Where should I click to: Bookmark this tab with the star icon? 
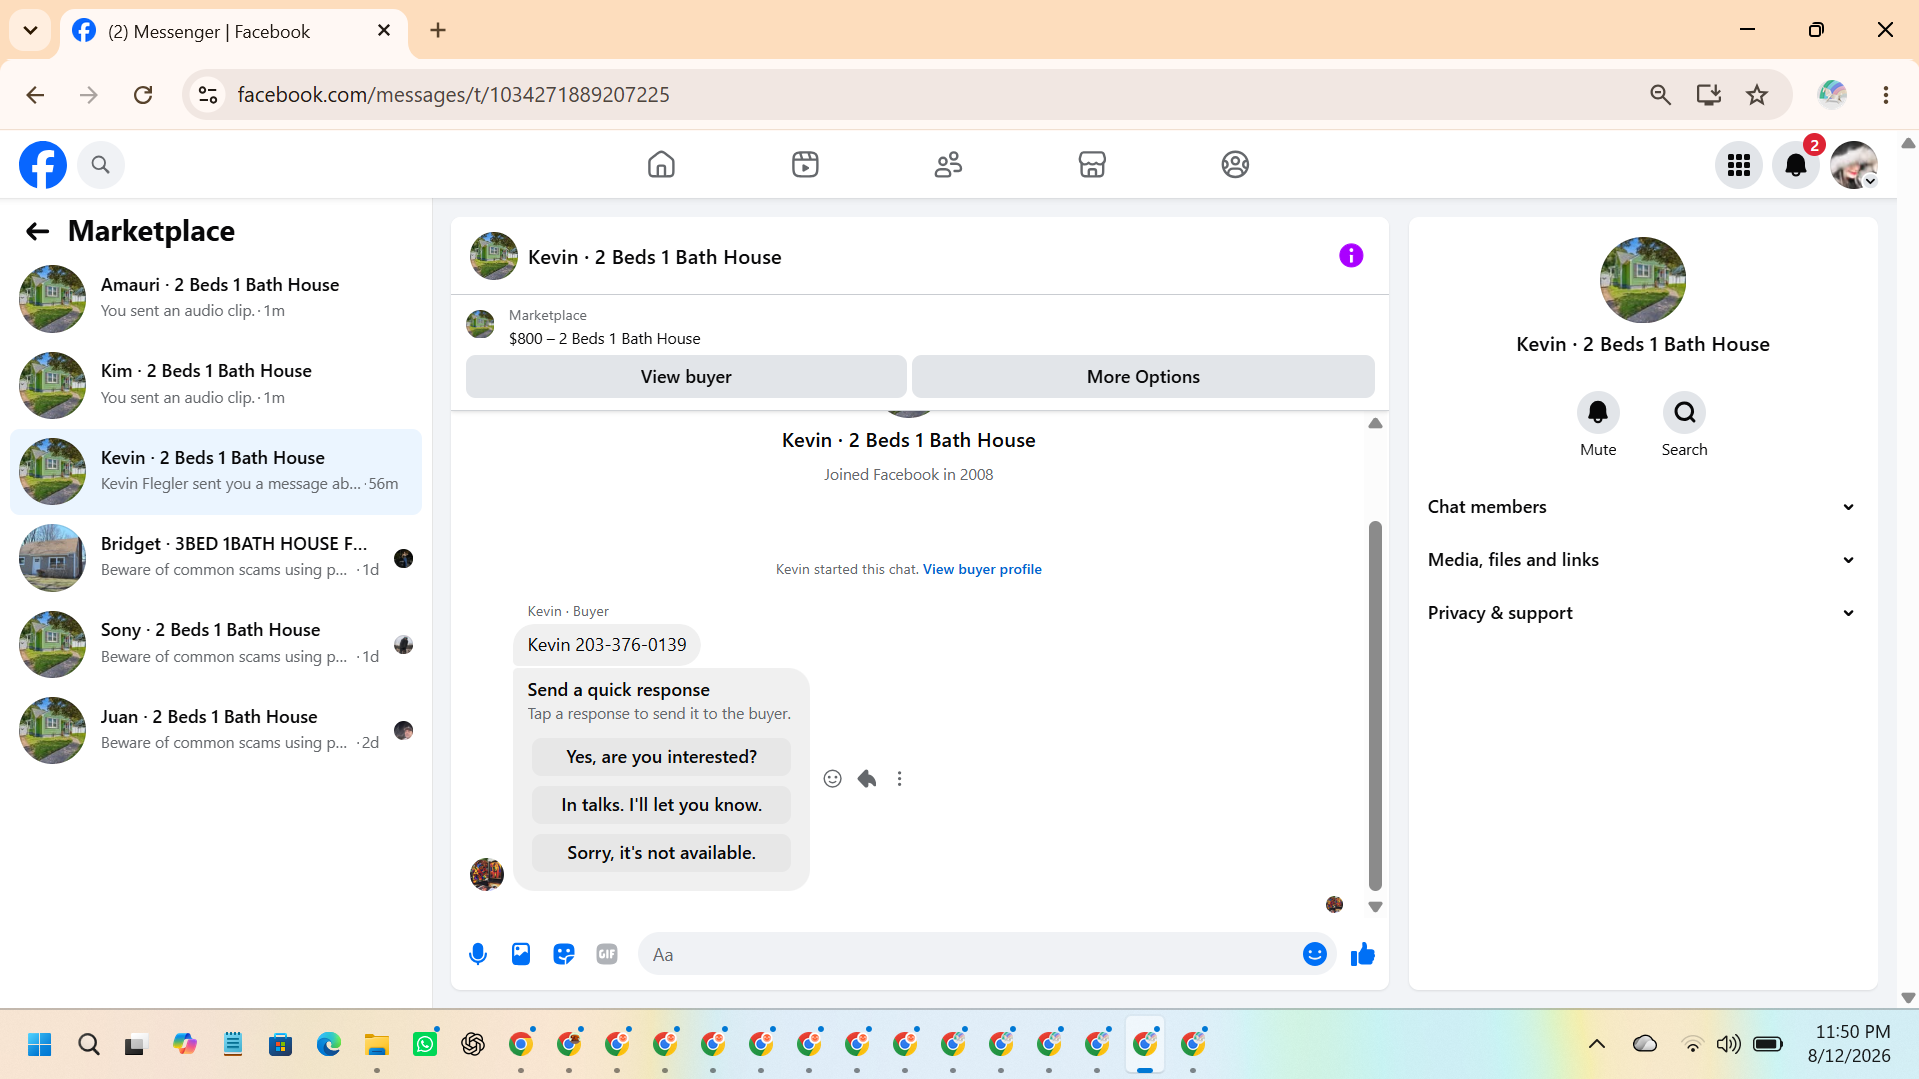(1757, 95)
